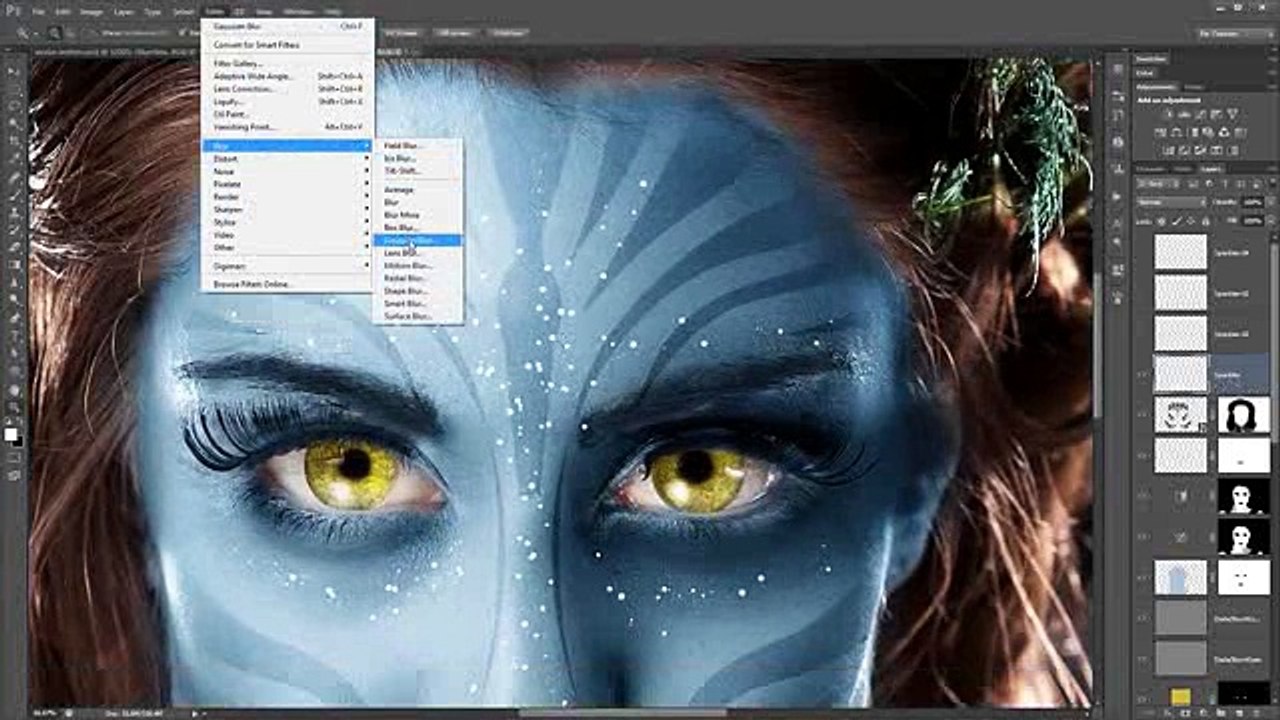Add a Black & White adjustment
This screenshot has height=720, width=1280.
pyautogui.click(x=1192, y=133)
